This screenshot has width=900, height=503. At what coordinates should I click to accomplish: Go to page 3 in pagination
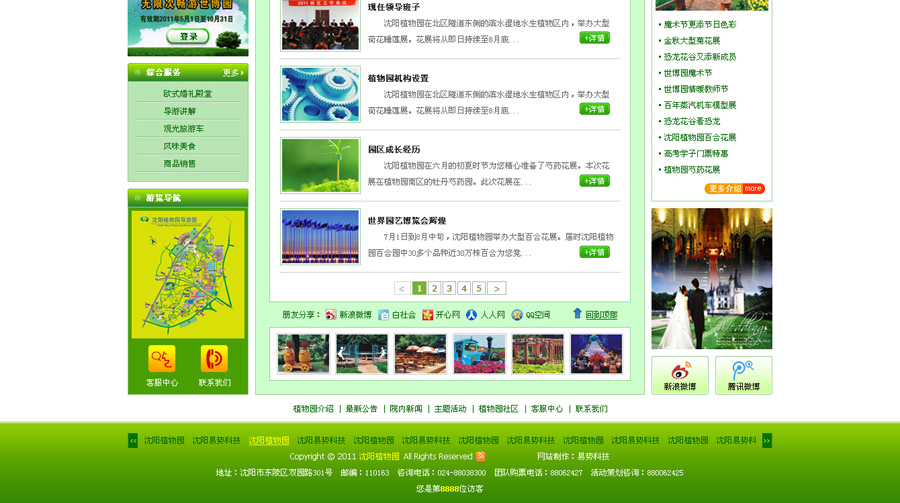pyautogui.click(x=449, y=288)
